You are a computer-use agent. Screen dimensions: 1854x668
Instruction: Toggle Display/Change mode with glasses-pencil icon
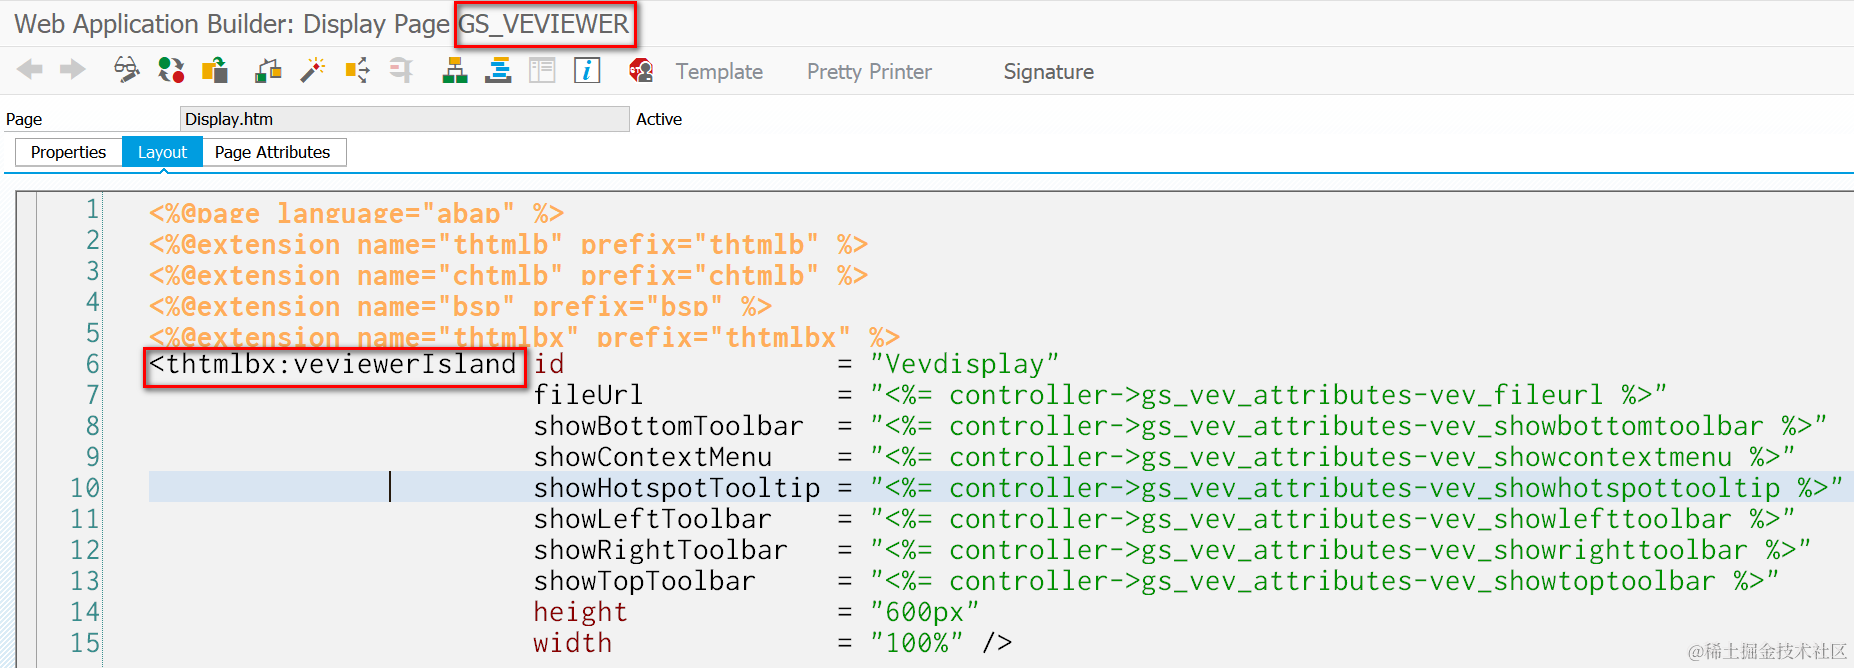pyautogui.click(x=126, y=70)
